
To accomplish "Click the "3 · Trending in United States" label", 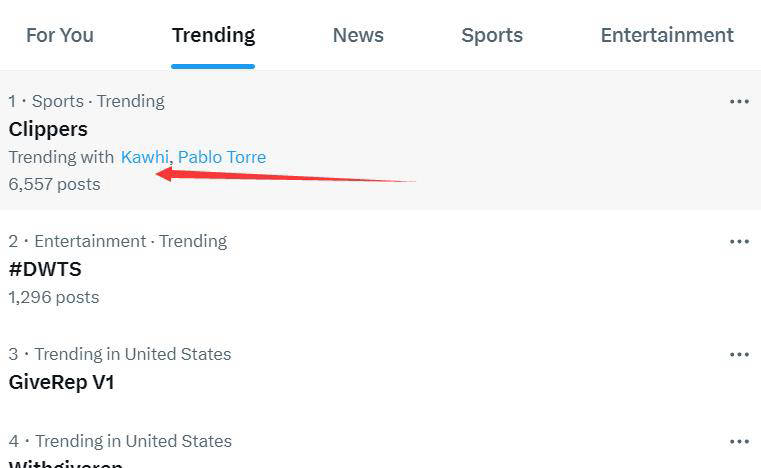I will 119,354.
